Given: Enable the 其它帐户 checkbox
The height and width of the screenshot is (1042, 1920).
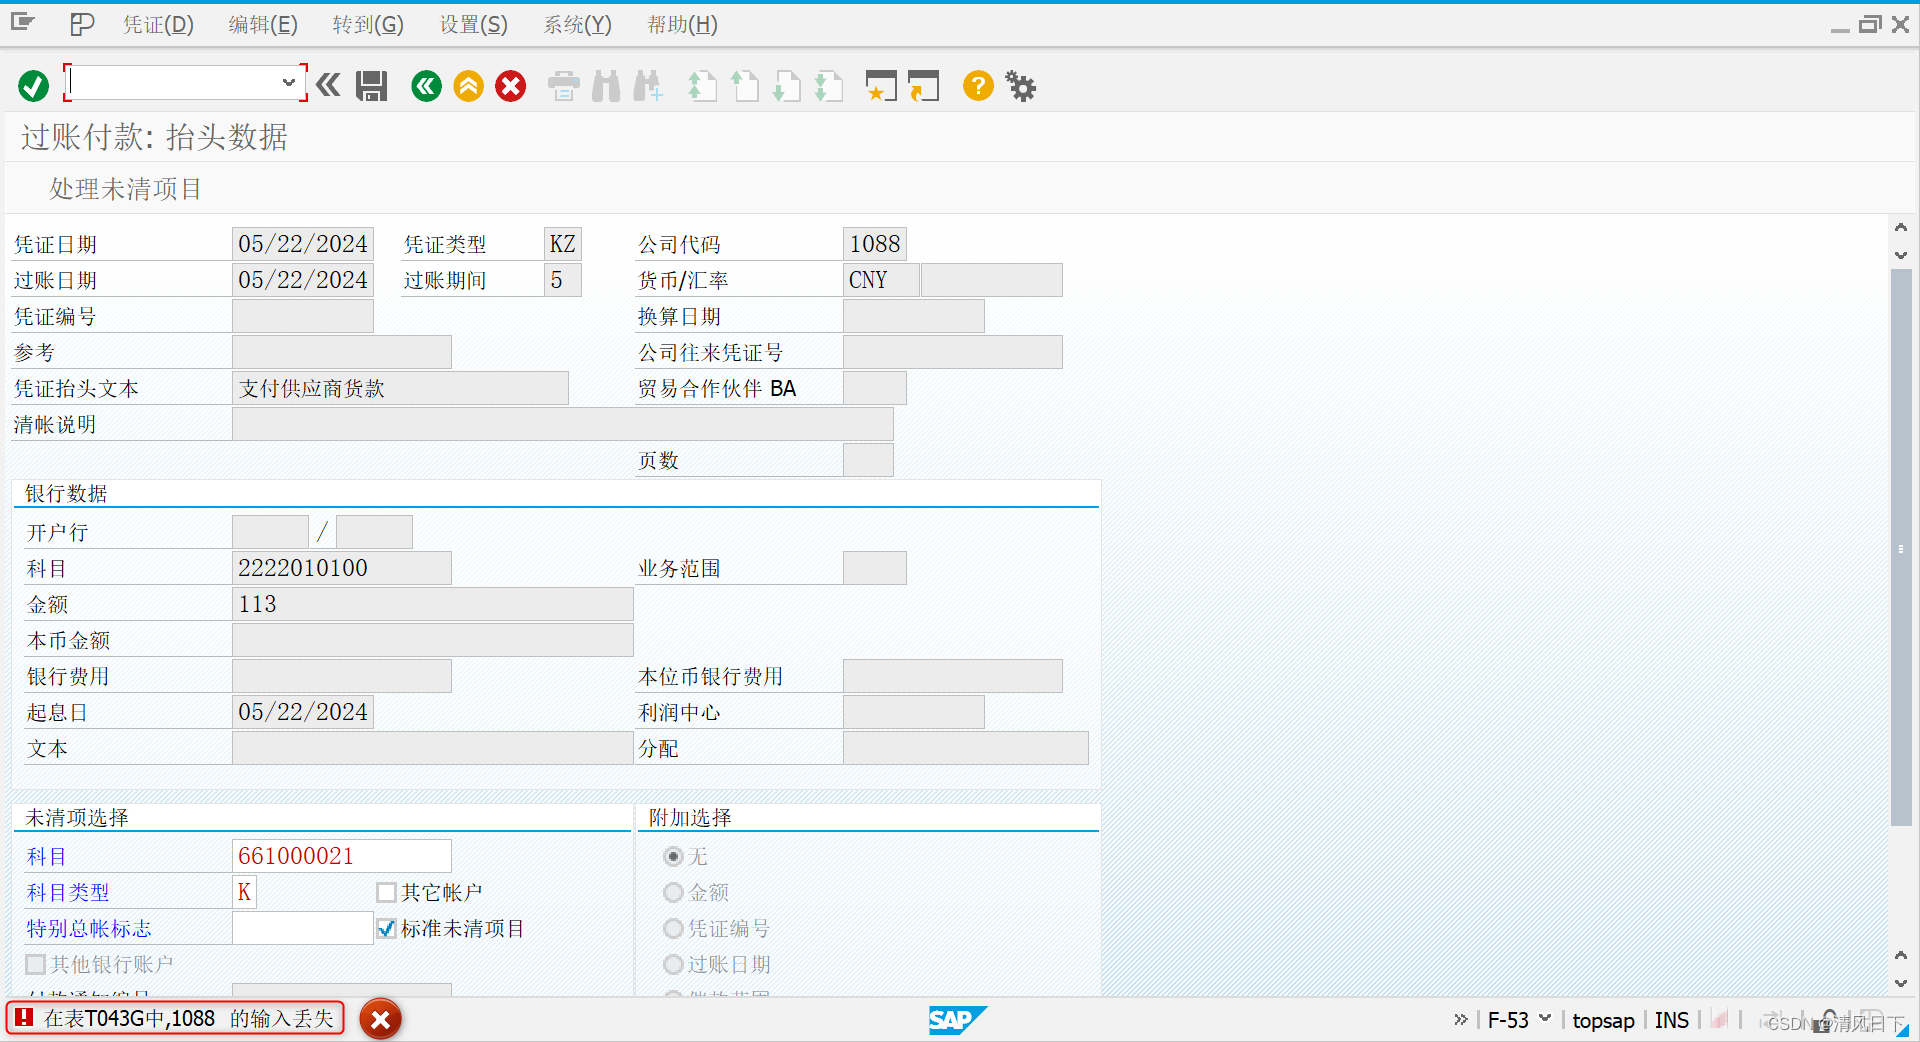Looking at the screenshot, I should (x=385, y=892).
